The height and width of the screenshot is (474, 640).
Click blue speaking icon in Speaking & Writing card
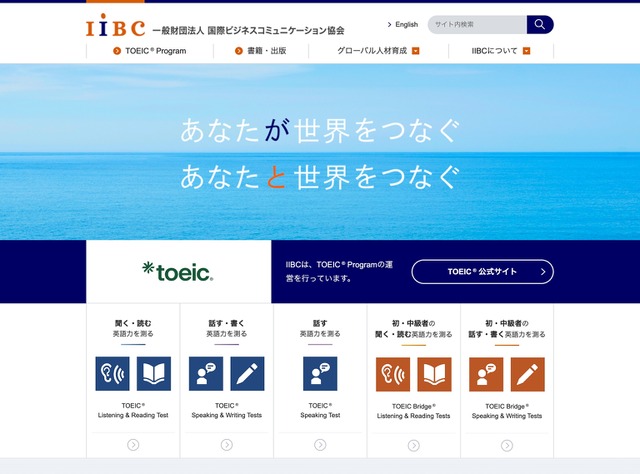(x=206, y=374)
